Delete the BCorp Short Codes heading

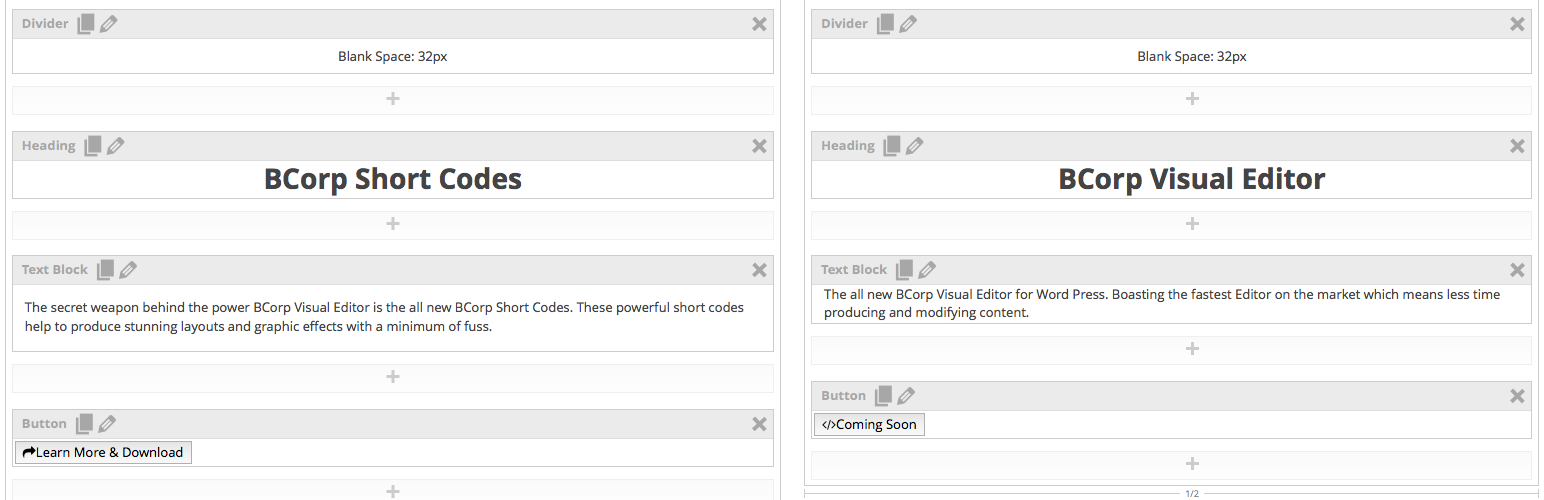759,146
